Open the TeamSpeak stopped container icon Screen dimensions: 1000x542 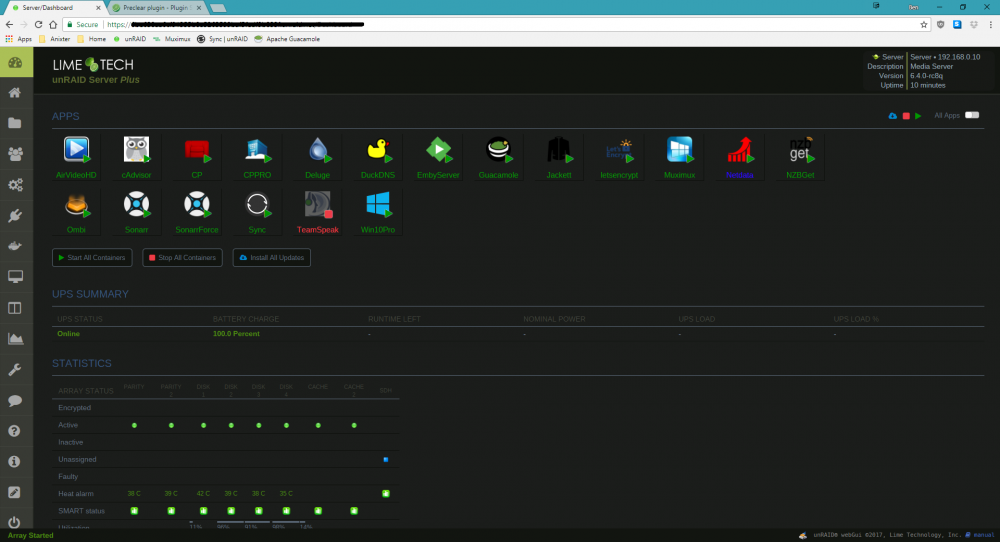pyautogui.click(x=318, y=205)
